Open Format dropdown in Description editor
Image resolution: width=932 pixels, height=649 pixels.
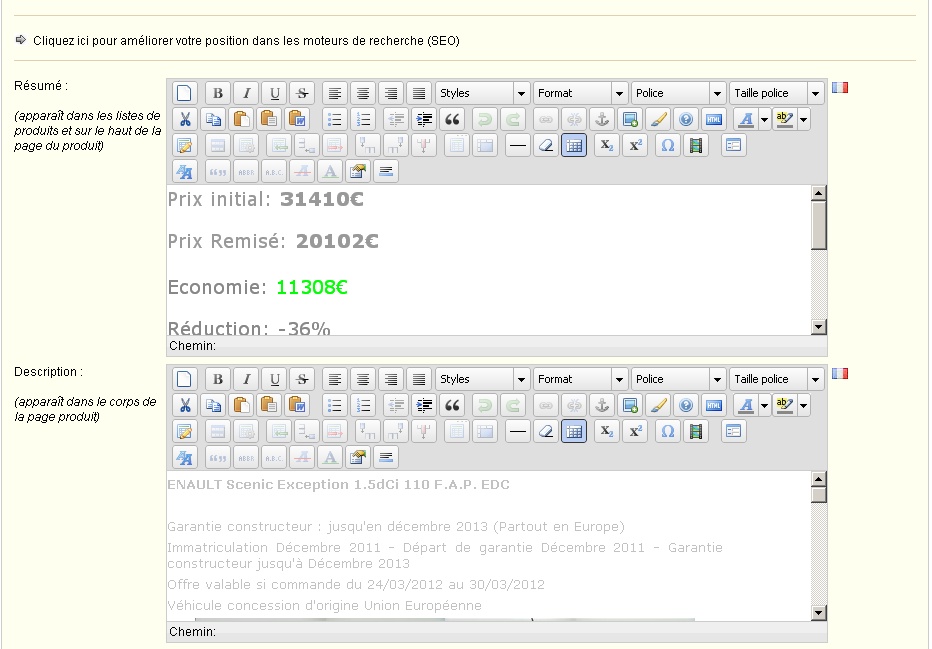pyautogui.click(x=580, y=379)
